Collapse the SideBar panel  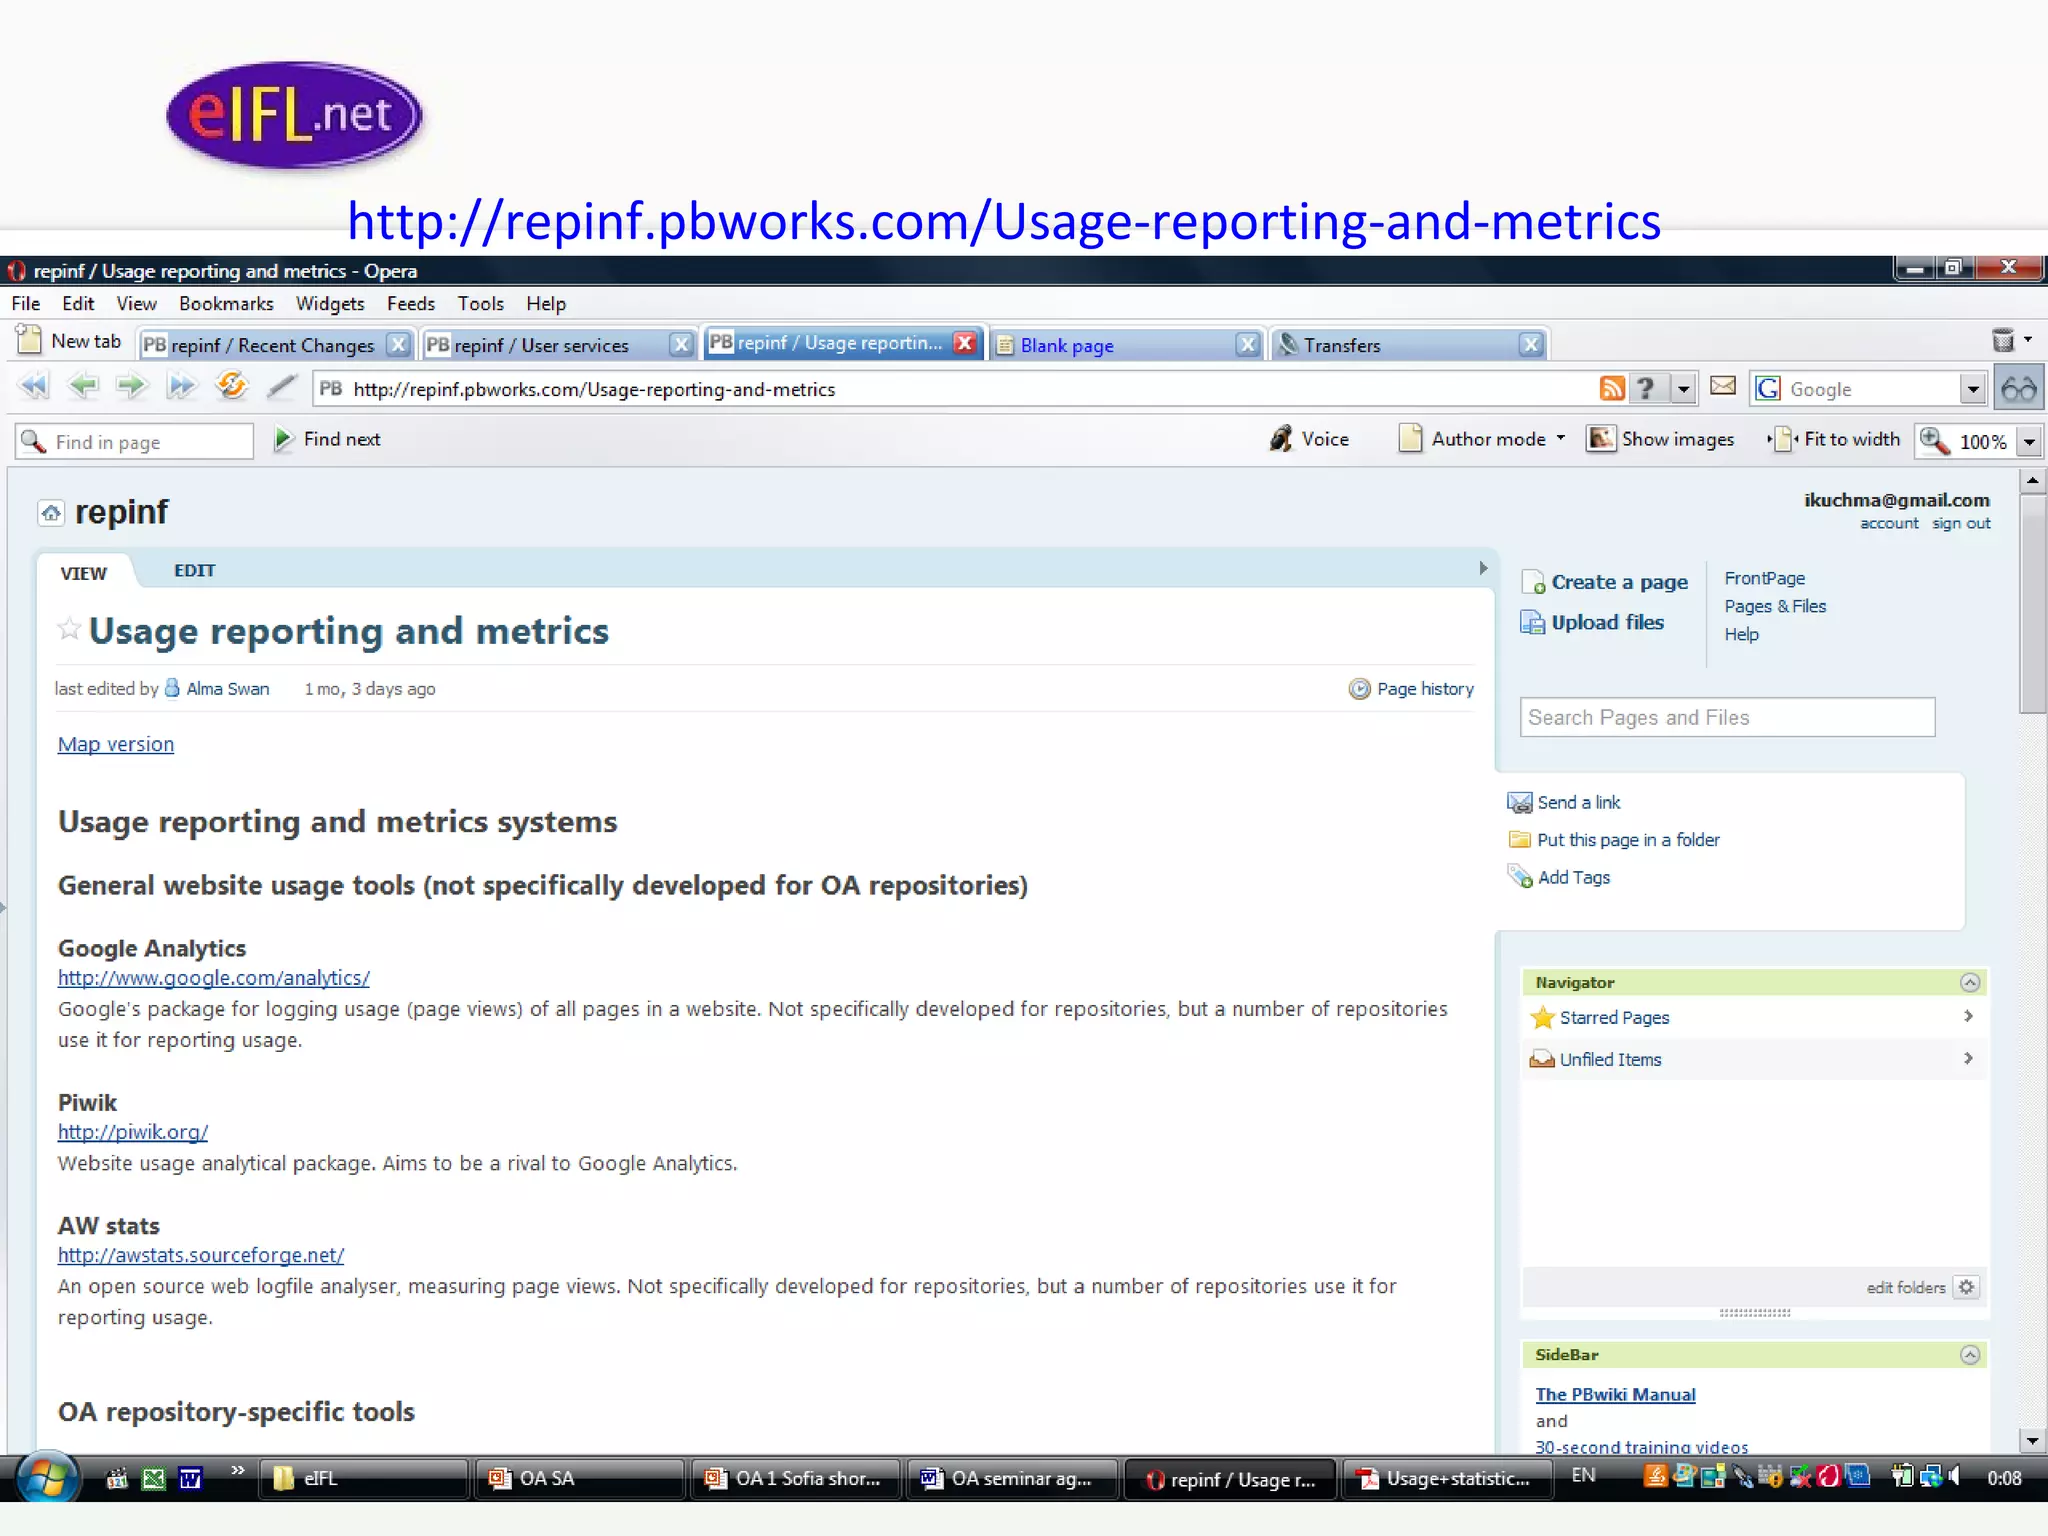point(1970,1355)
